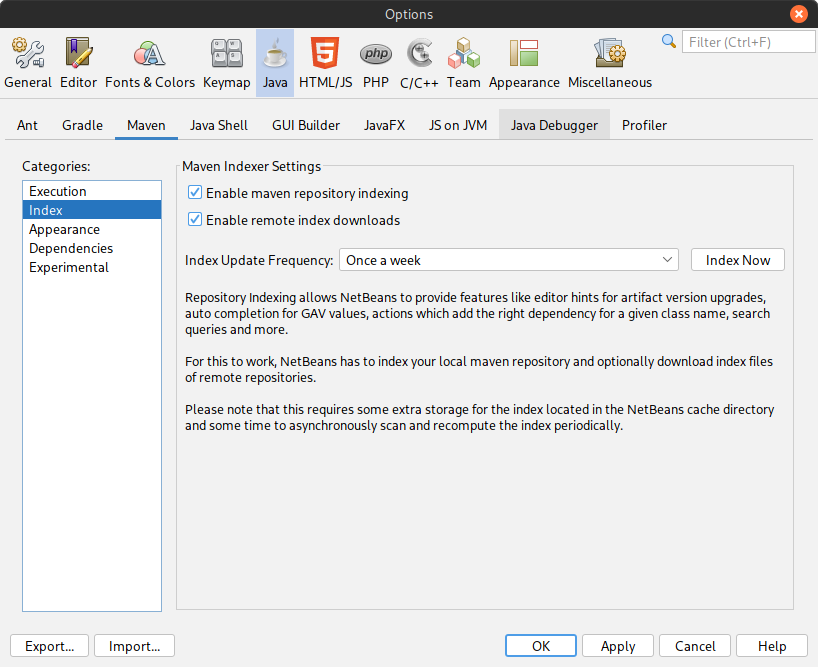Switch to the JavaFX tab
This screenshot has width=818, height=667.
(x=384, y=125)
